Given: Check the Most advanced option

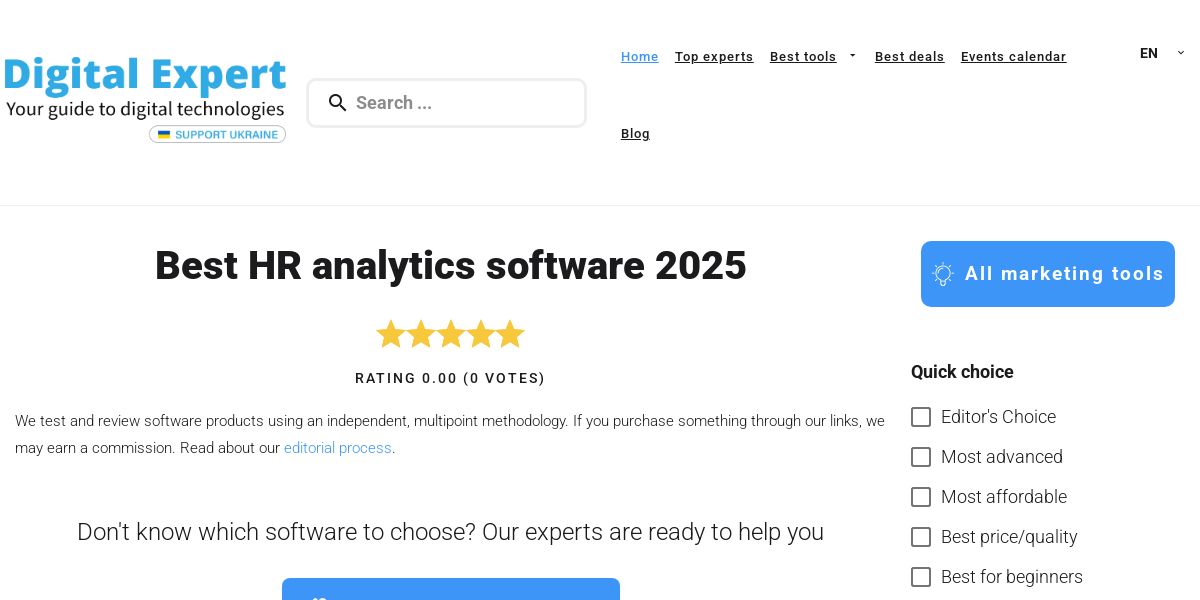Looking at the screenshot, I should pos(921,457).
